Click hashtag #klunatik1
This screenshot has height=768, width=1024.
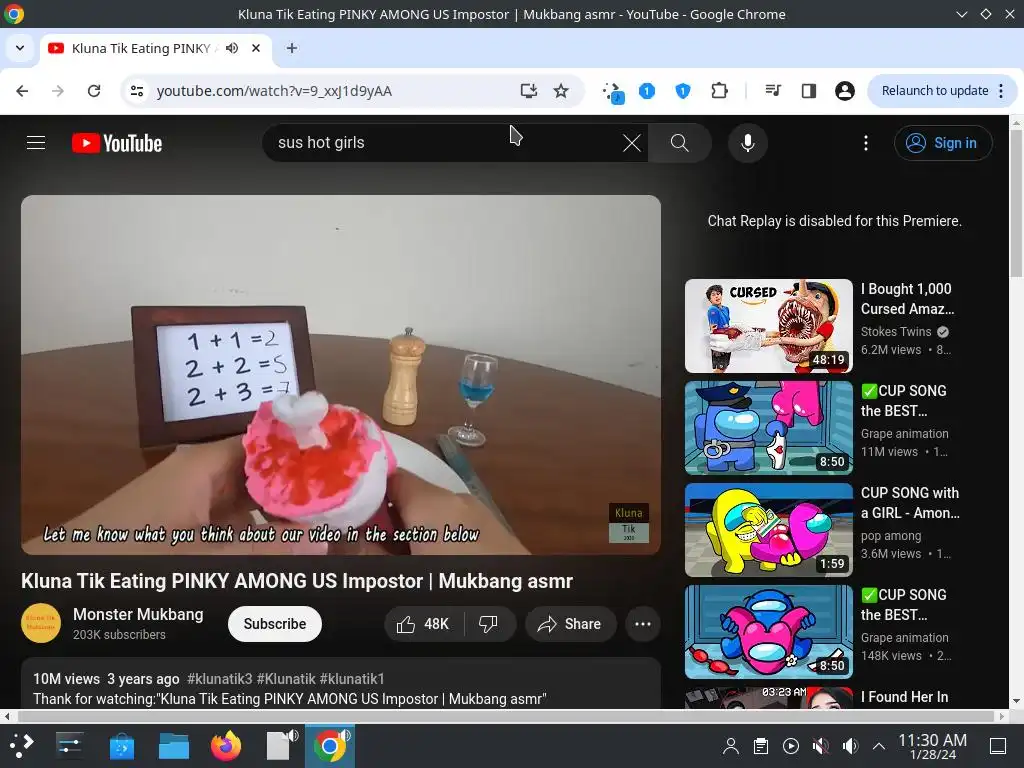[352, 679]
